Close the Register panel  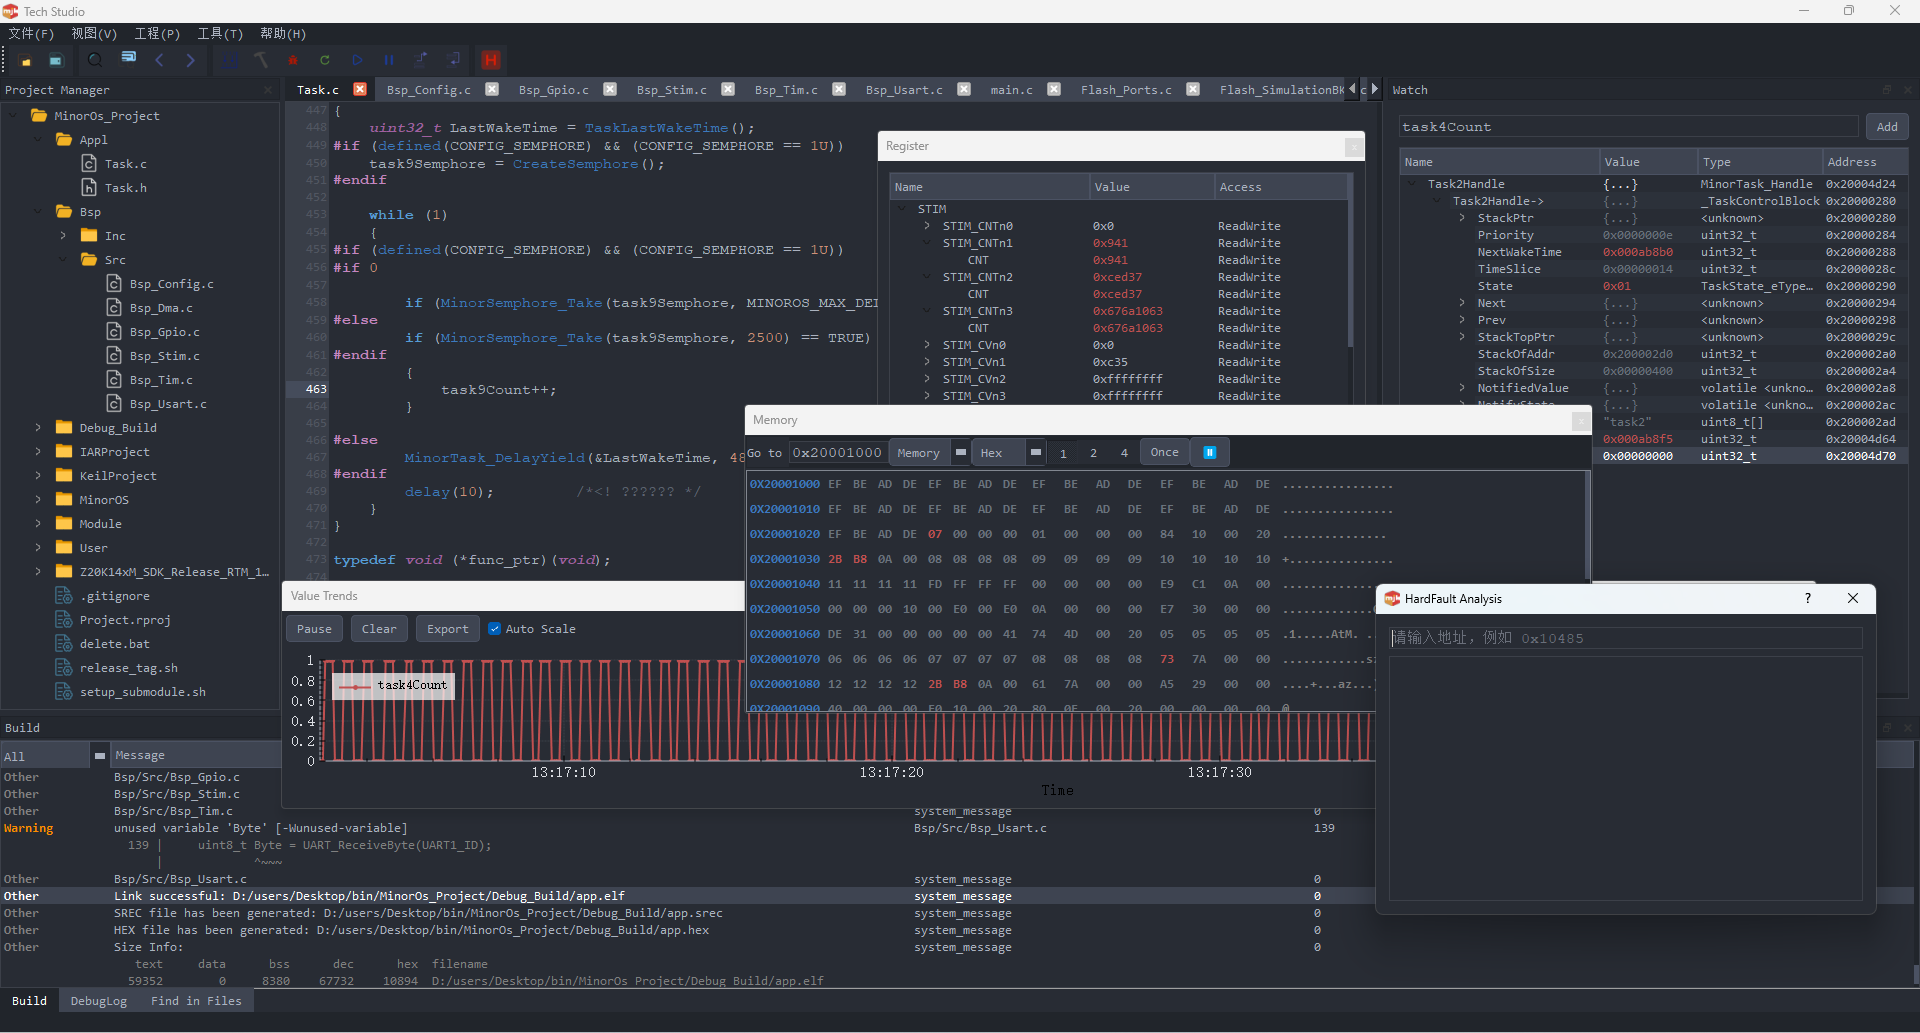coord(1353,147)
